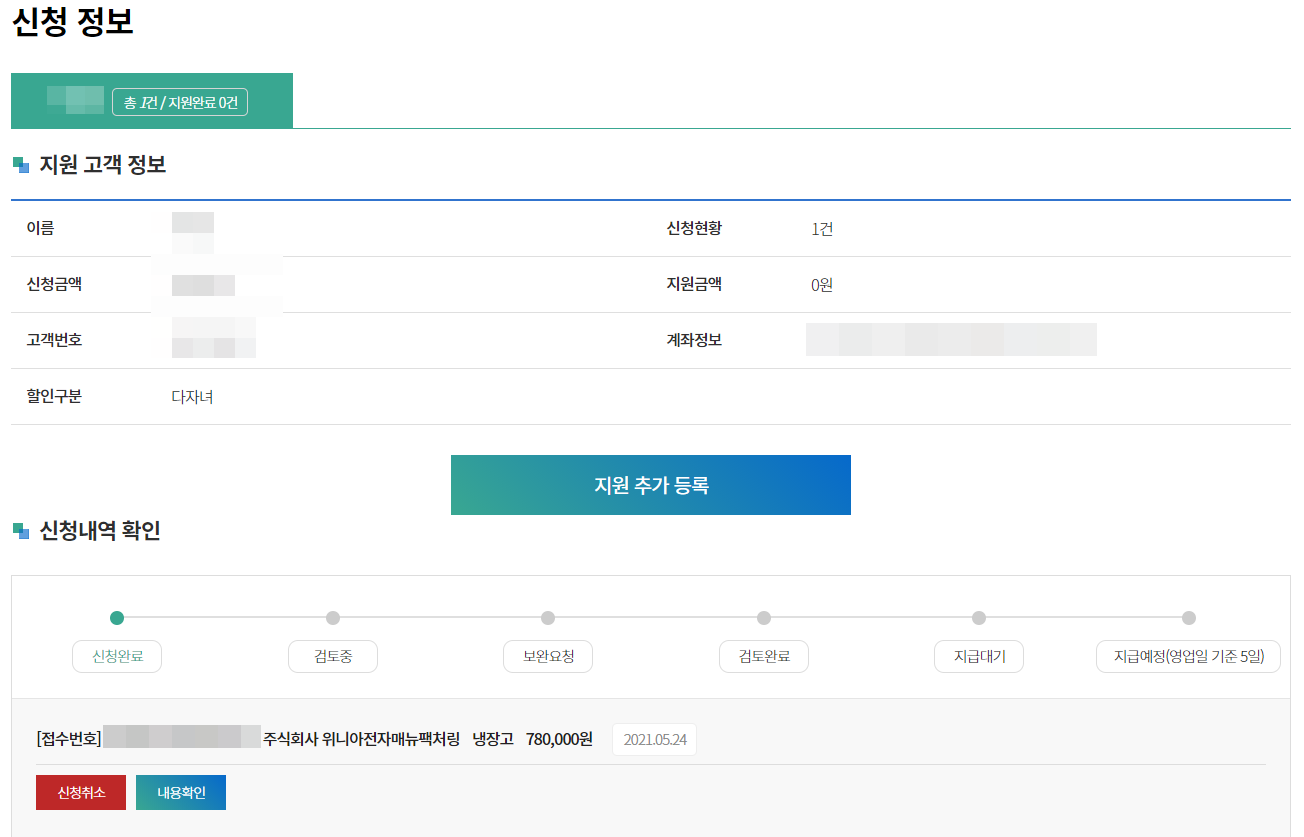1304x837 pixels.
Task: Select the green 신청완료 progress dot
Action: [117, 619]
